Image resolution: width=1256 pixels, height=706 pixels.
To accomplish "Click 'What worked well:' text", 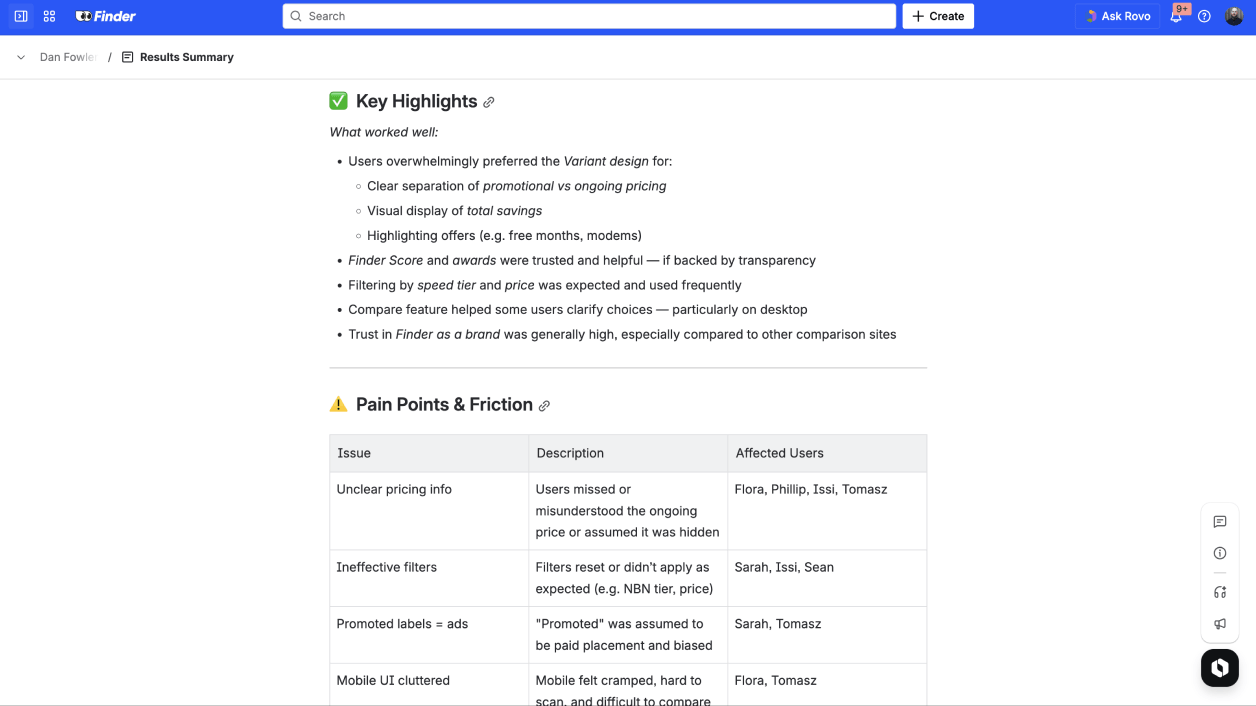I will click(x=384, y=132).
